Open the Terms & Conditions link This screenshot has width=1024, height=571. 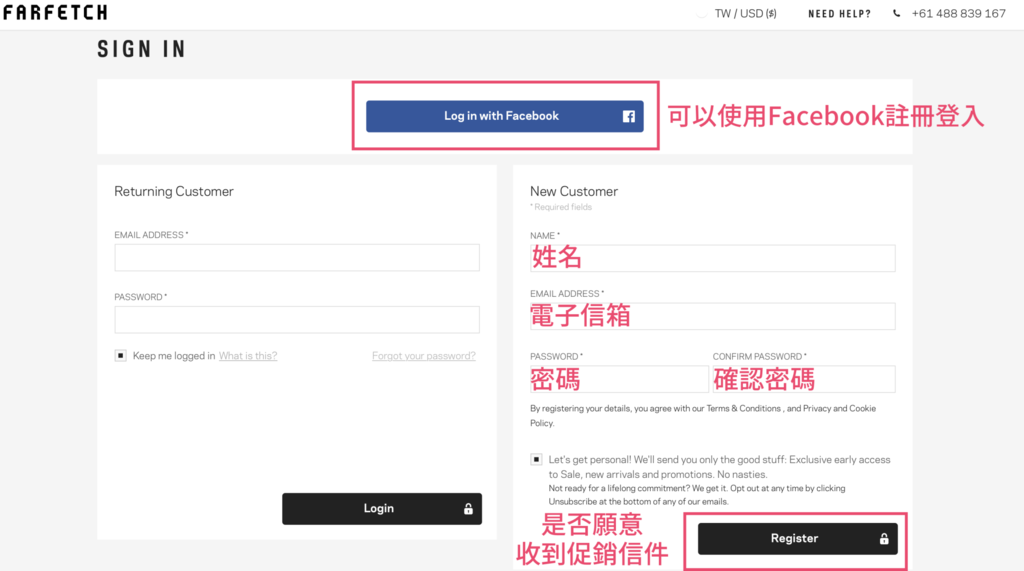click(743, 408)
